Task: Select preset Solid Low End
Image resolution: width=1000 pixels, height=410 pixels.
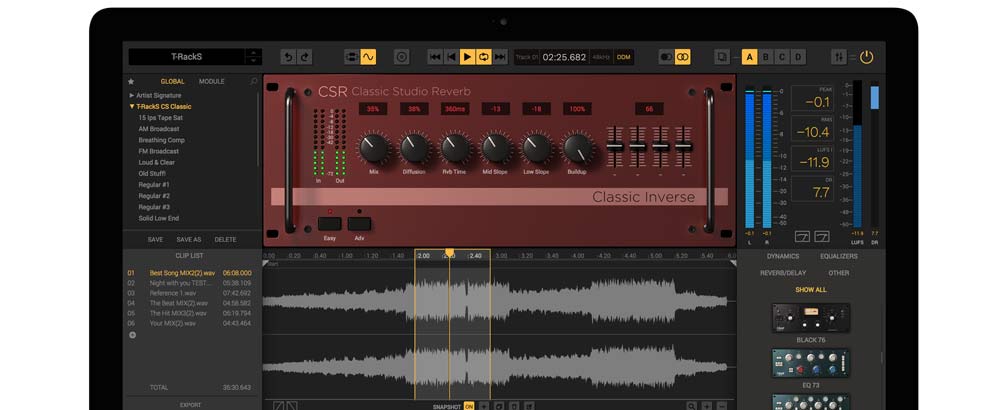Action: [159, 218]
